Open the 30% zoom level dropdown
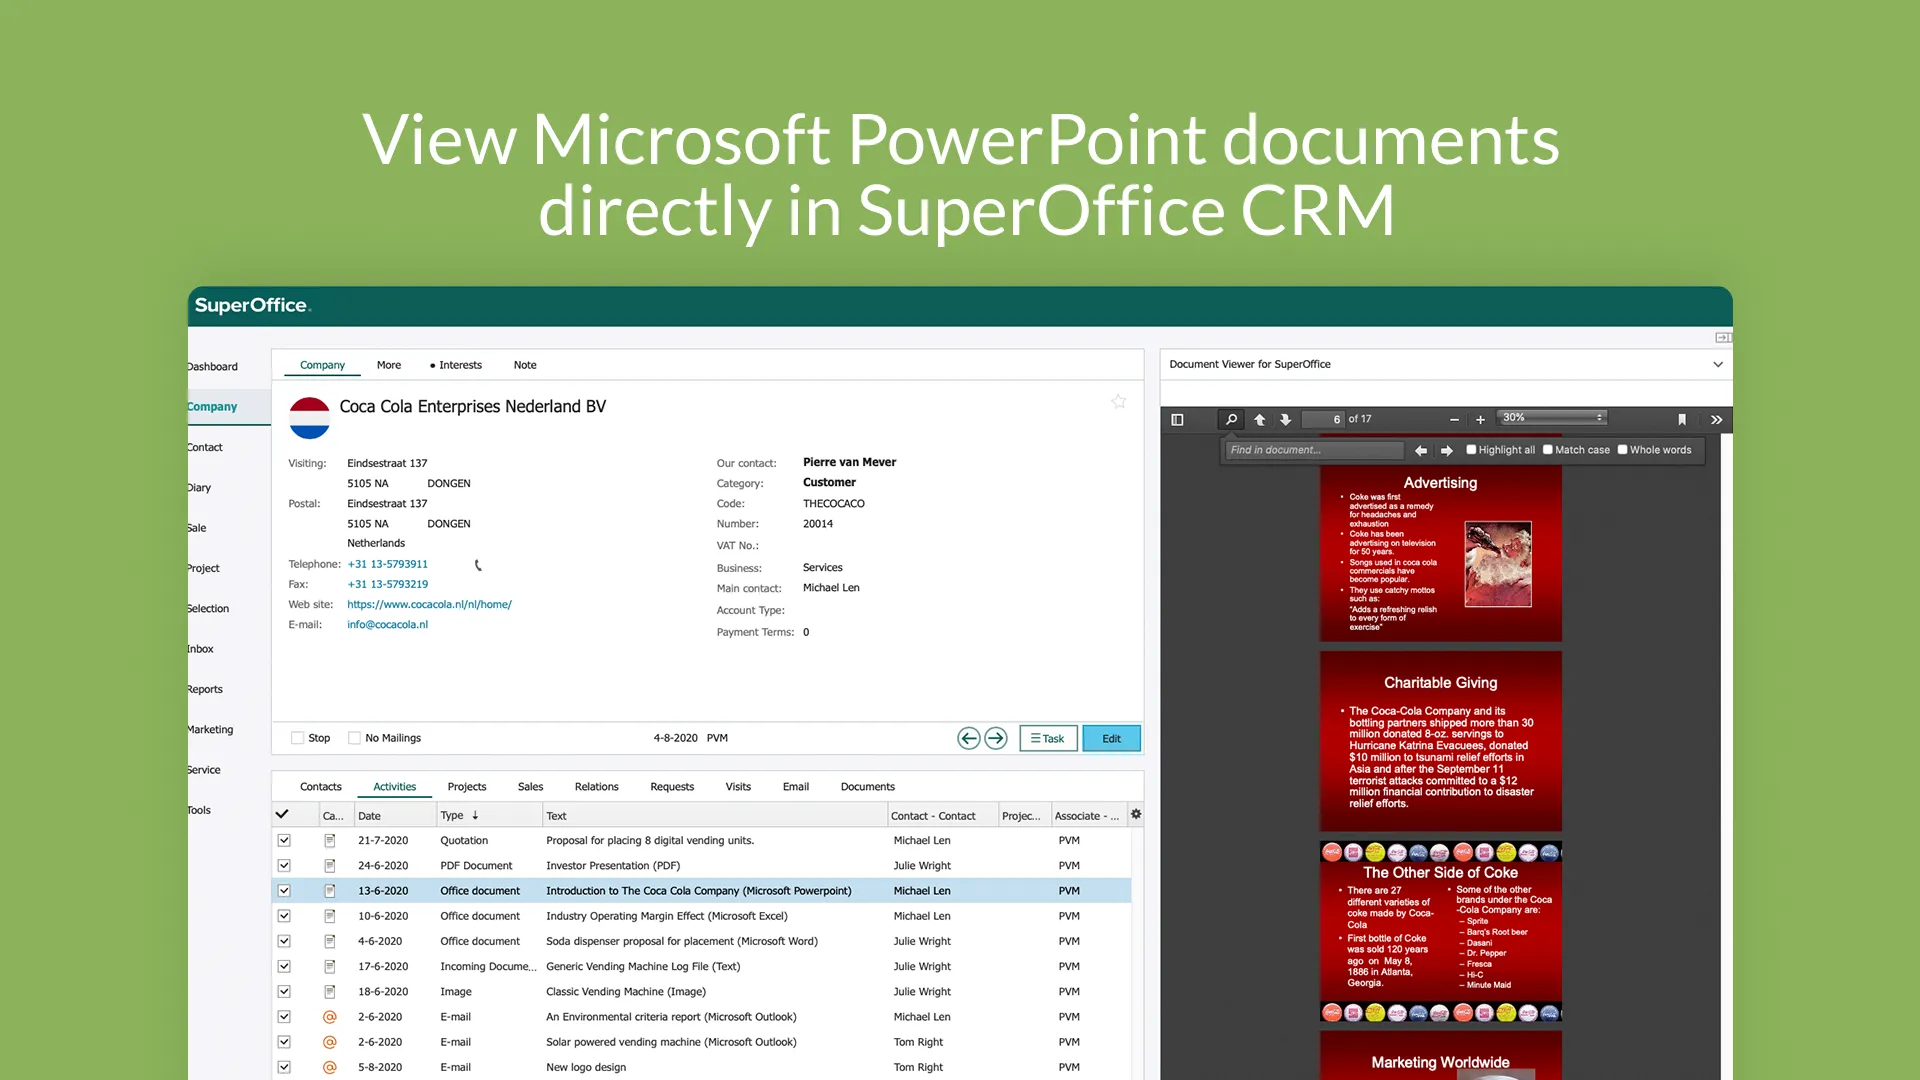The height and width of the screenshot is (1080, 1920). (x=1552, y=418)
